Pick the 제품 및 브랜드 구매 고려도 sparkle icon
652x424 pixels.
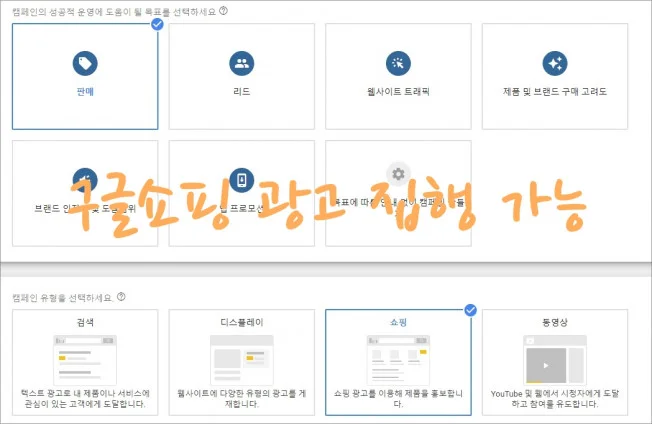(x=555, y=63)
